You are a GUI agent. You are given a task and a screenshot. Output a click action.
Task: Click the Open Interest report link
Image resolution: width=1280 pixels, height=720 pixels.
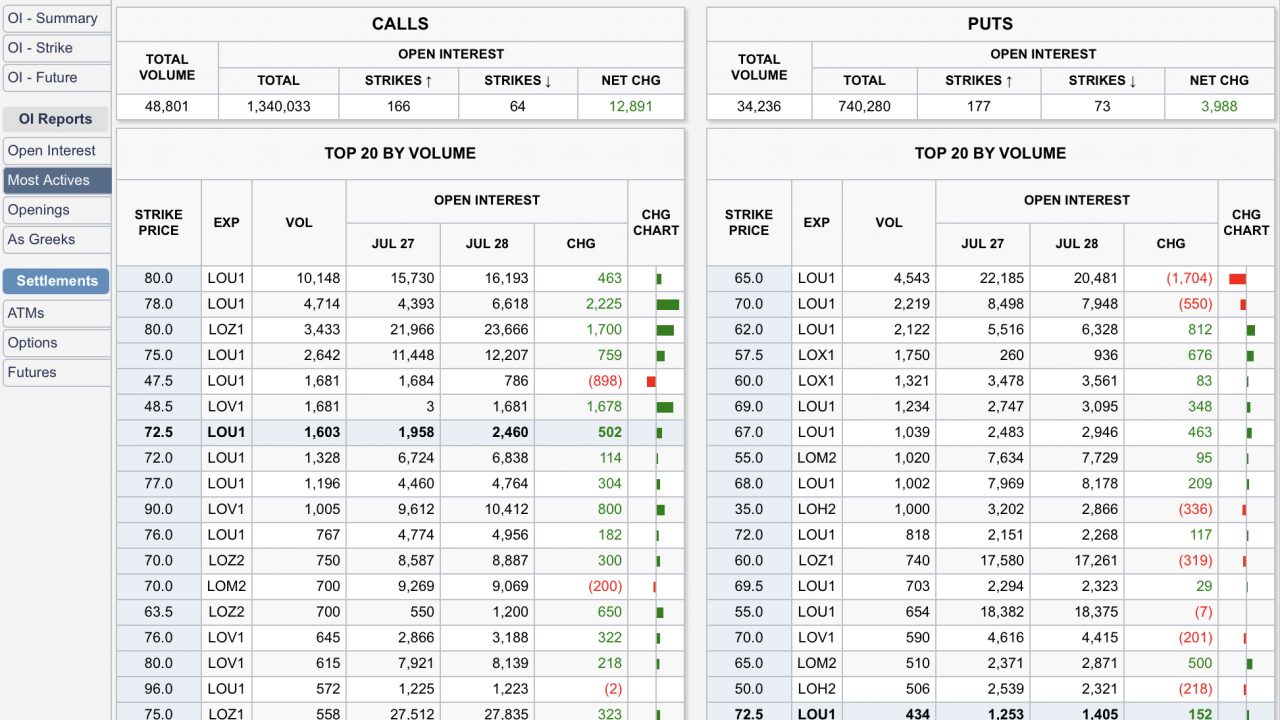(52, 151)
